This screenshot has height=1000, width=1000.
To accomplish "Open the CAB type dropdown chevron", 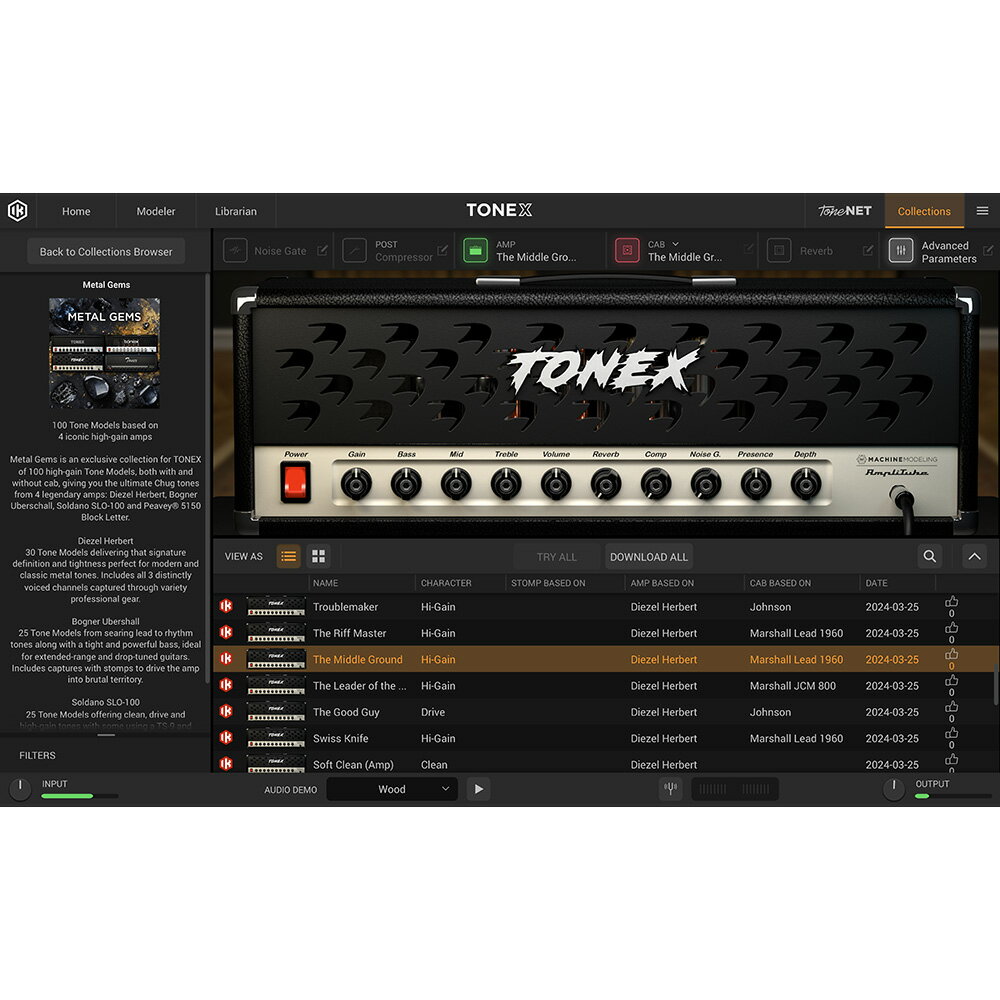I will [675, 244].
